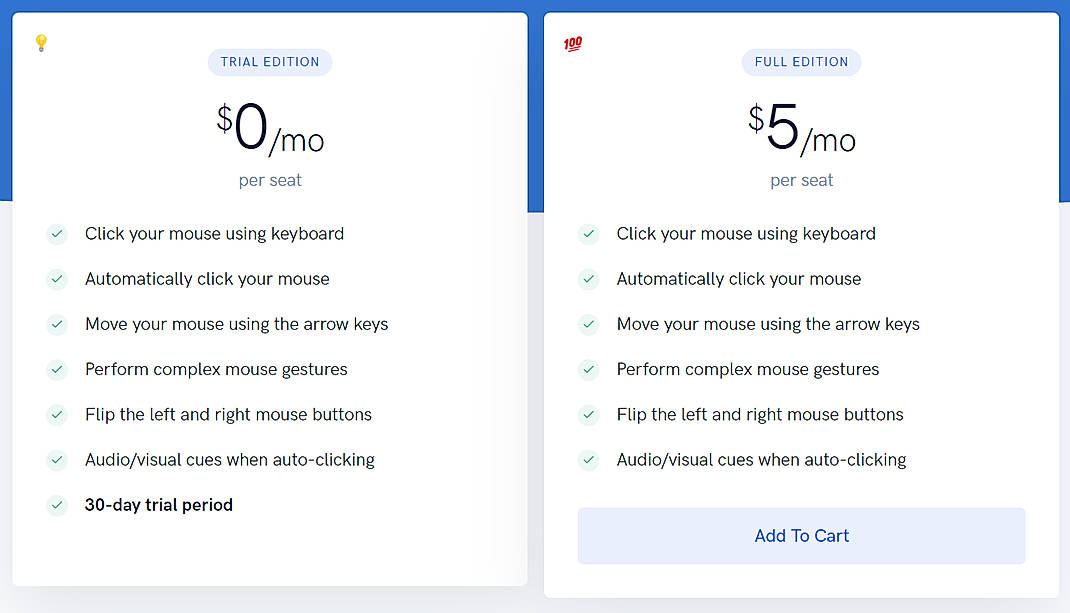The image size is (1070, 613).
Task: Click the checkmark next to "Perform complex mouse gestures" on Trial
Action: 57,370
